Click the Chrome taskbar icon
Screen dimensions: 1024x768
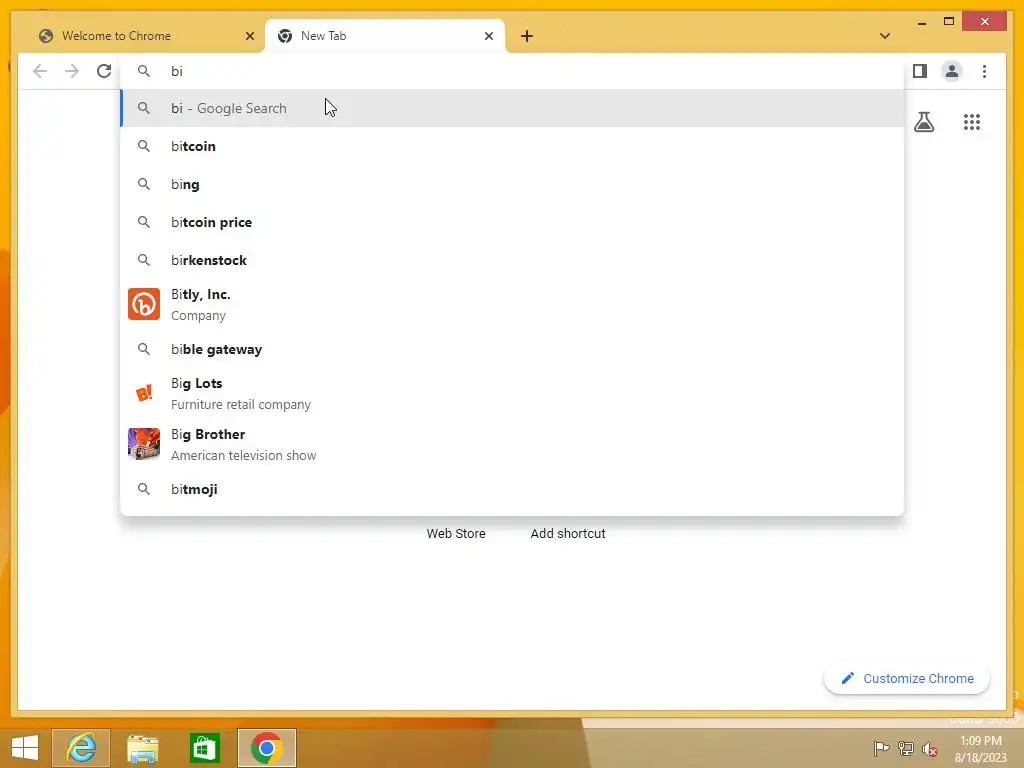click(x=266, y=748)
